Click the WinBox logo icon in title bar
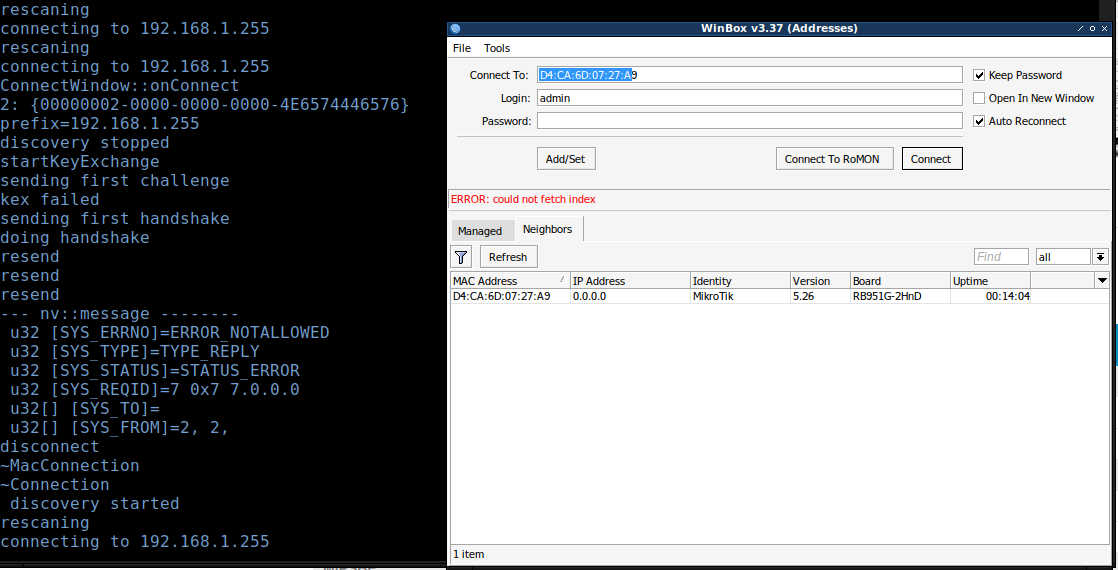This screenshot has width=1118, height=570. tap(456, 29)
